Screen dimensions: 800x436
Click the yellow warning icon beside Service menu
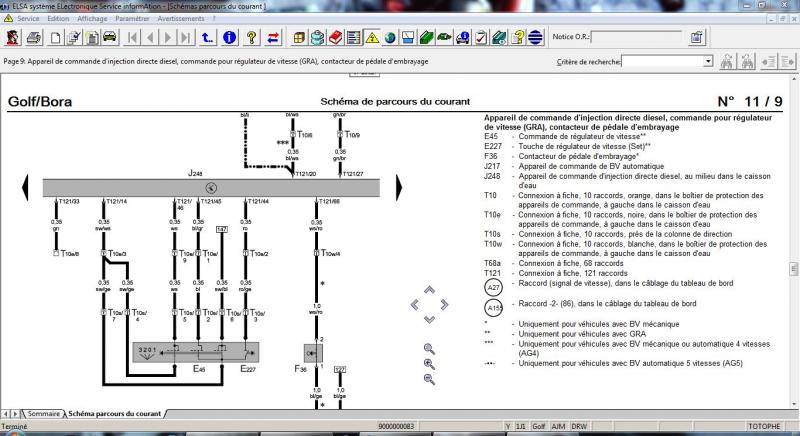point(8,18)
